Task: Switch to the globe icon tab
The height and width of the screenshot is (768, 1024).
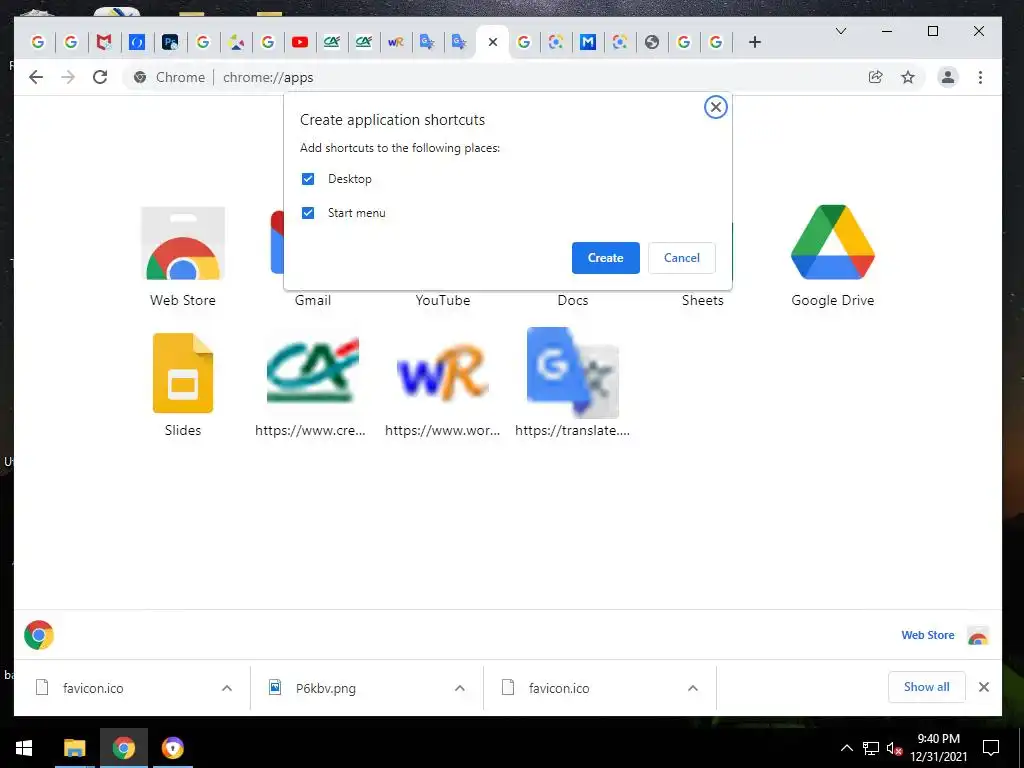Action: pos(652,42)
